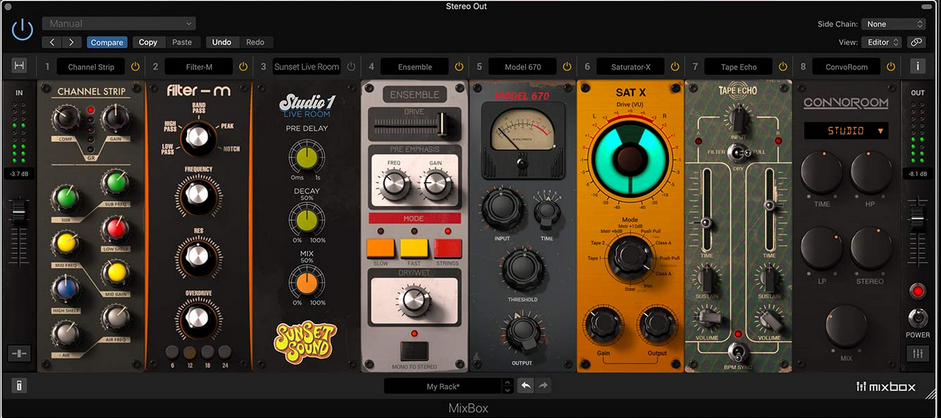Viewport: 941px width, 418px height.
Task: Open the View Editor dropdown
Action: 881,42
